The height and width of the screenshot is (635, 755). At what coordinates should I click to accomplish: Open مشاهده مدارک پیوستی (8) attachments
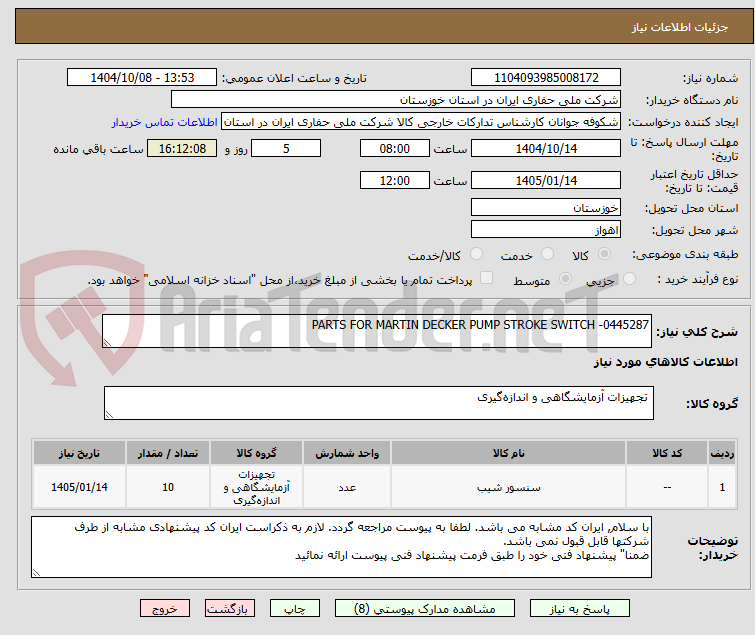tap(425, 609)
